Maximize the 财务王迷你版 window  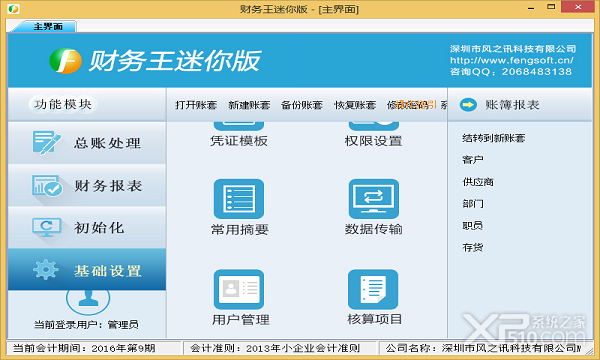(551, 7)
